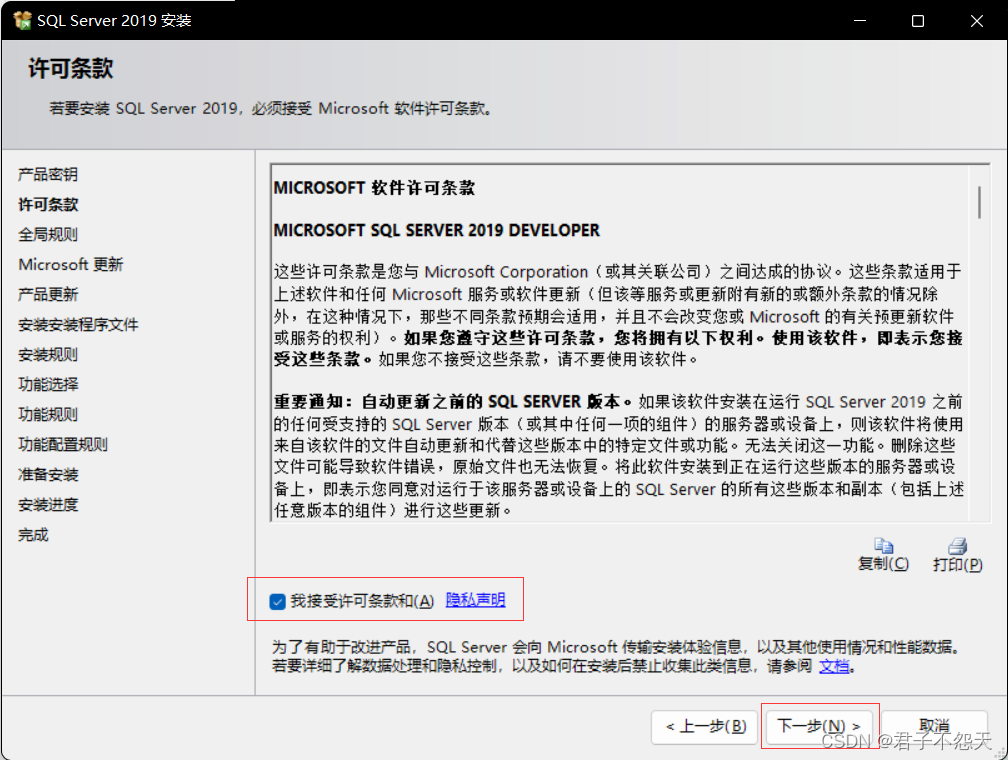The height and width of the screenshot is (760, 1008).
Task: Click the MICROSOFT 软件许可条款 heading
Action: click(374, 188)
